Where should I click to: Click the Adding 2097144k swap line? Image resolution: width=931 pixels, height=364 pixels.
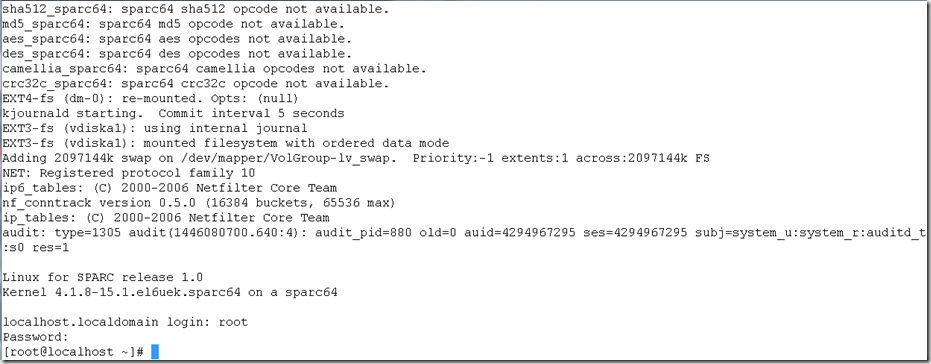[356, 158]
